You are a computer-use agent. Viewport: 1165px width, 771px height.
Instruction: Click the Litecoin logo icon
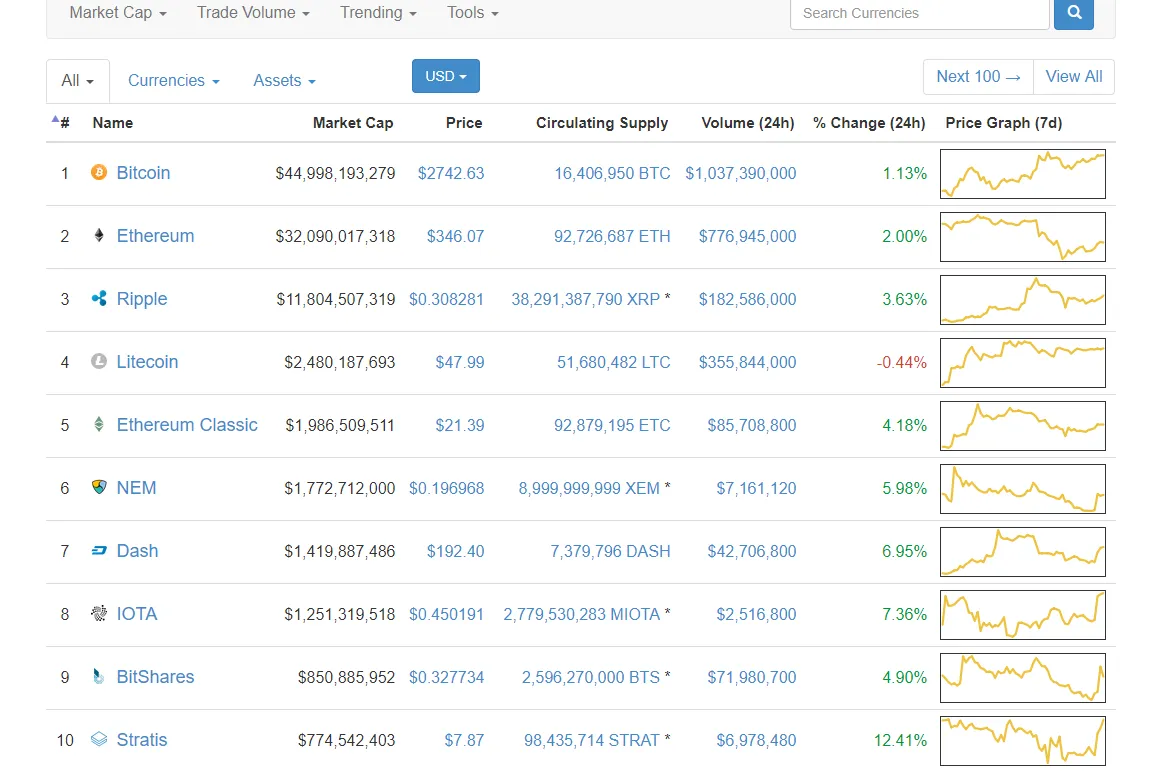pos(99,361)
